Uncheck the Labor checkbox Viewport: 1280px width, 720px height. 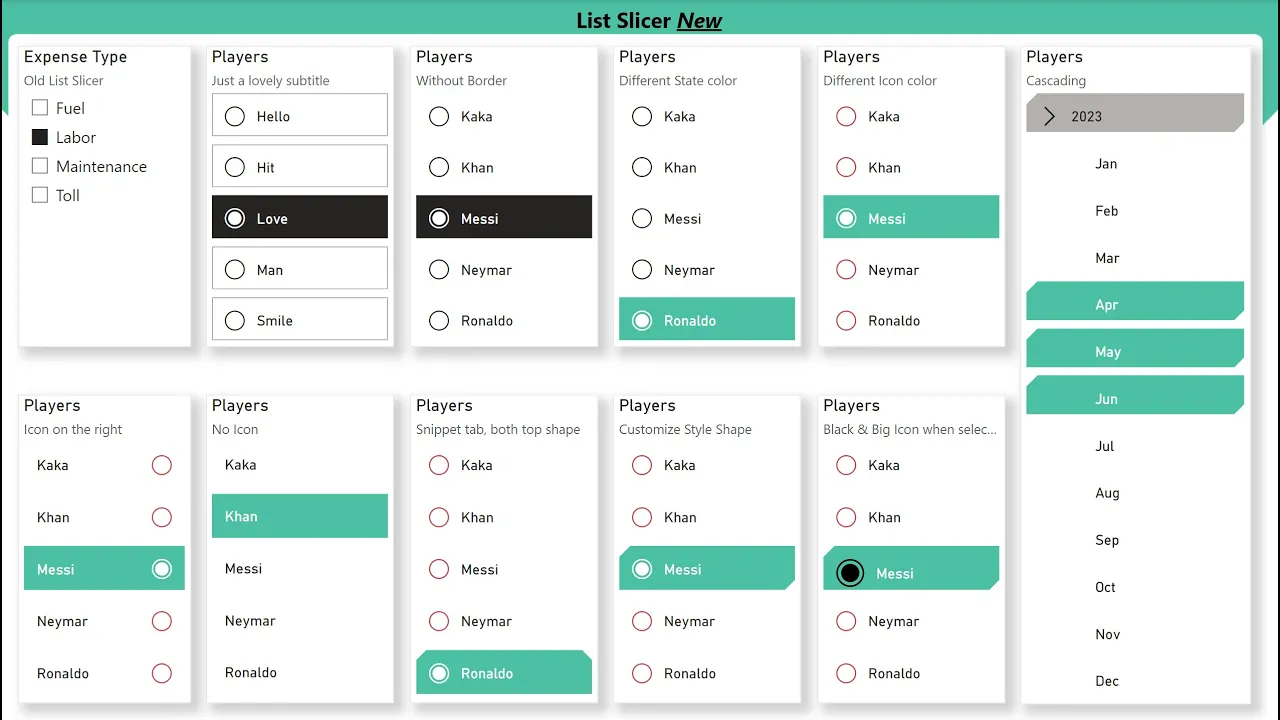tap(40, 137)
